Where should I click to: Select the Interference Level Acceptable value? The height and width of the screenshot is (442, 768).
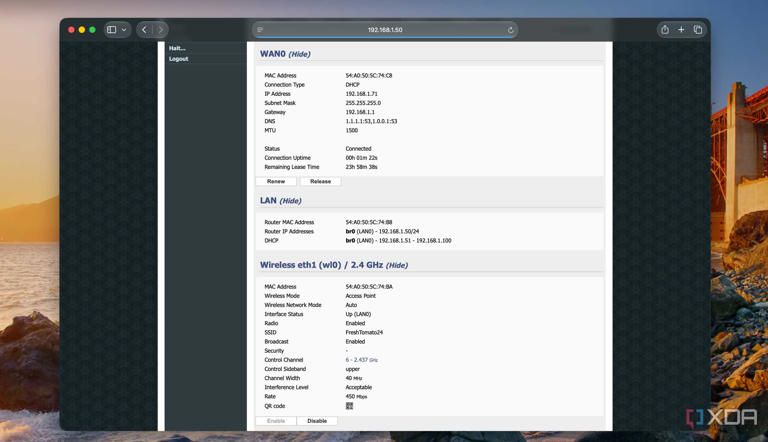pyautogui.click(x=359, y=387)
